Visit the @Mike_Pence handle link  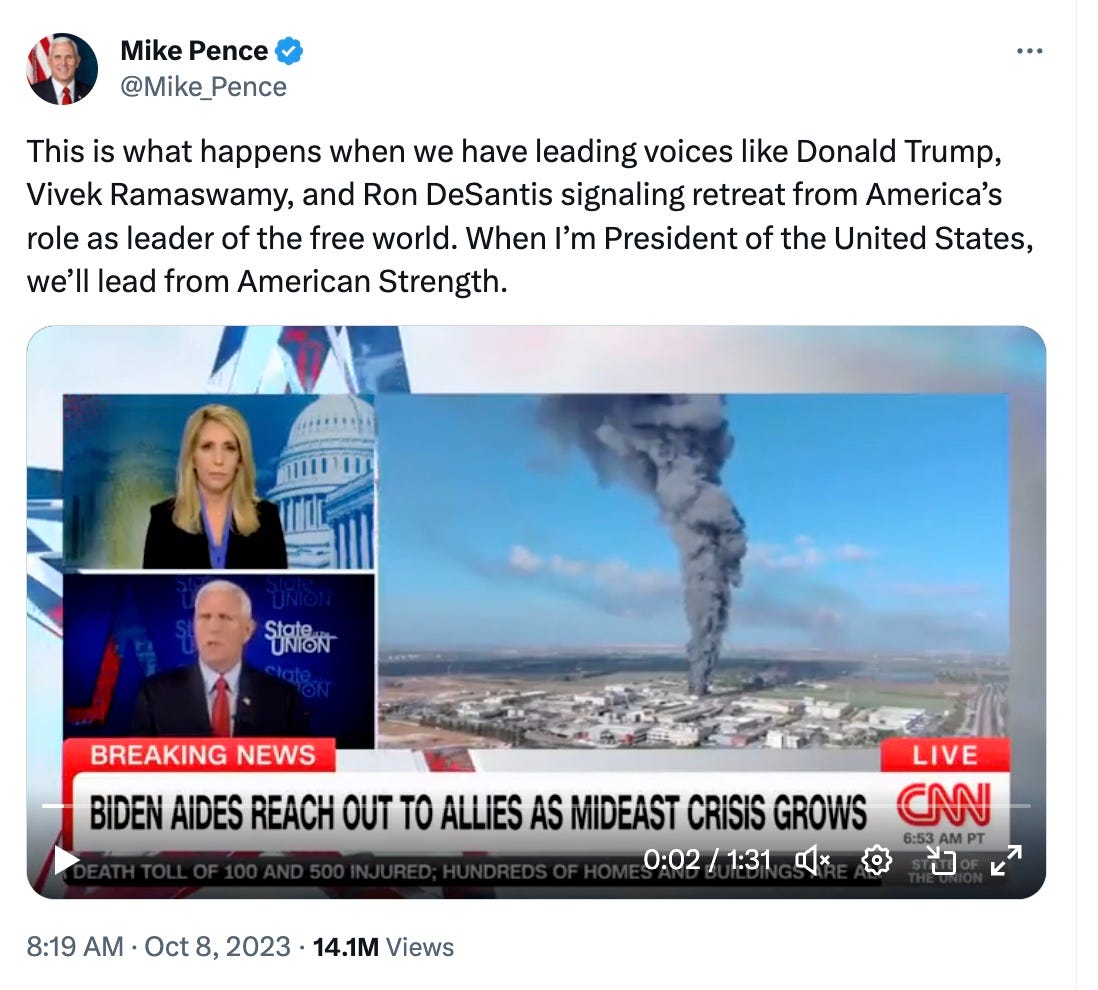point(204,87)
